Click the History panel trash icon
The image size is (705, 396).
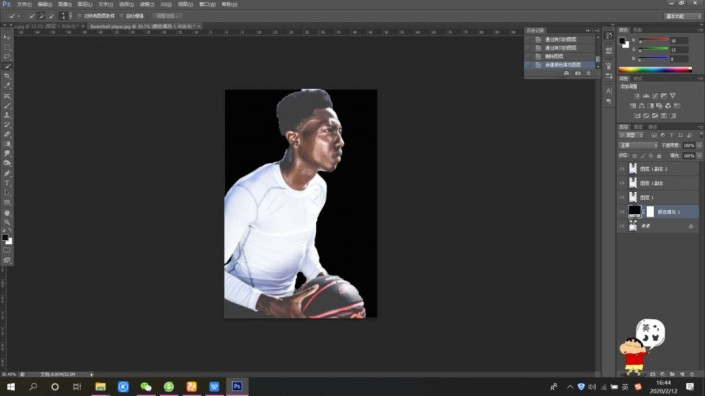point(588,73)
